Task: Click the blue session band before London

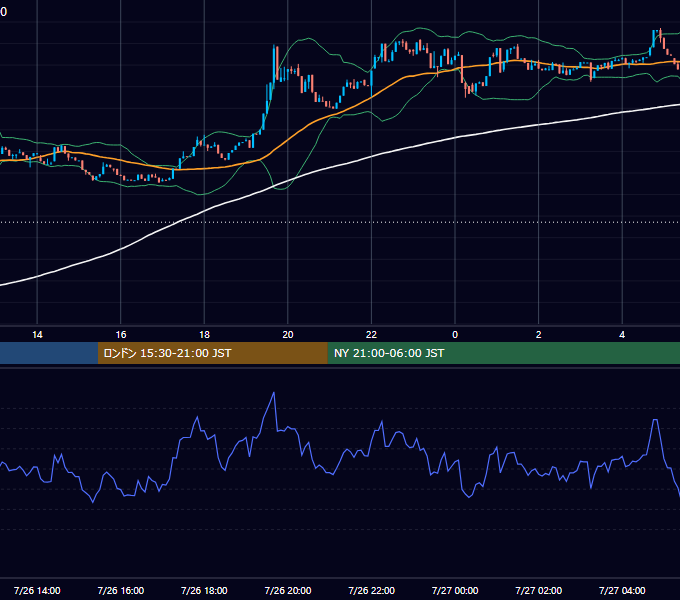Action: [49, 353]
